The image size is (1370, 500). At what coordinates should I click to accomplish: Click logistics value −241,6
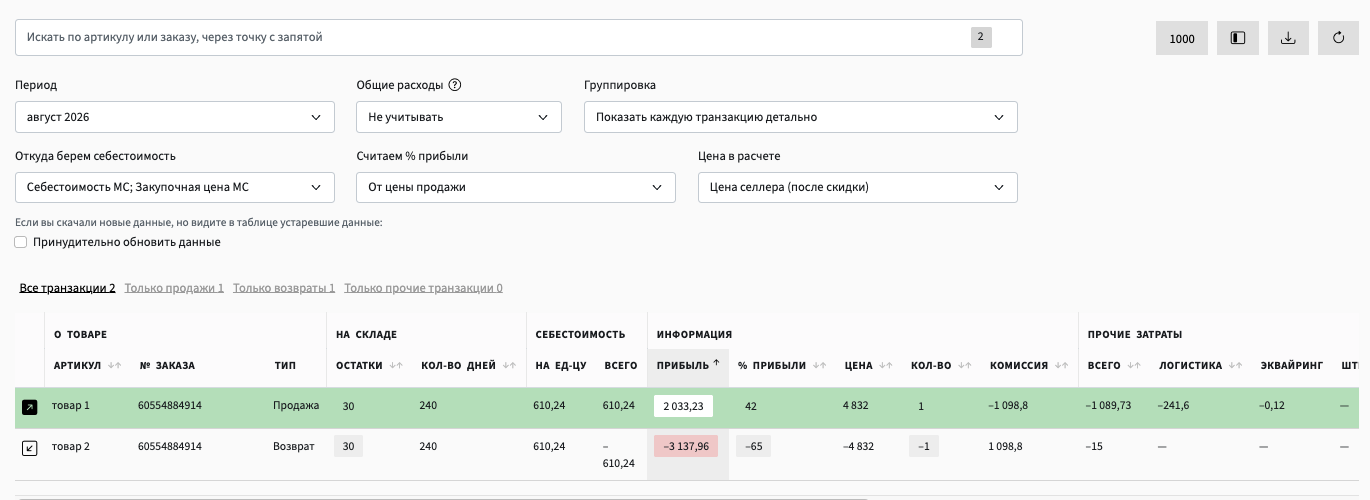pos(1173,405)
